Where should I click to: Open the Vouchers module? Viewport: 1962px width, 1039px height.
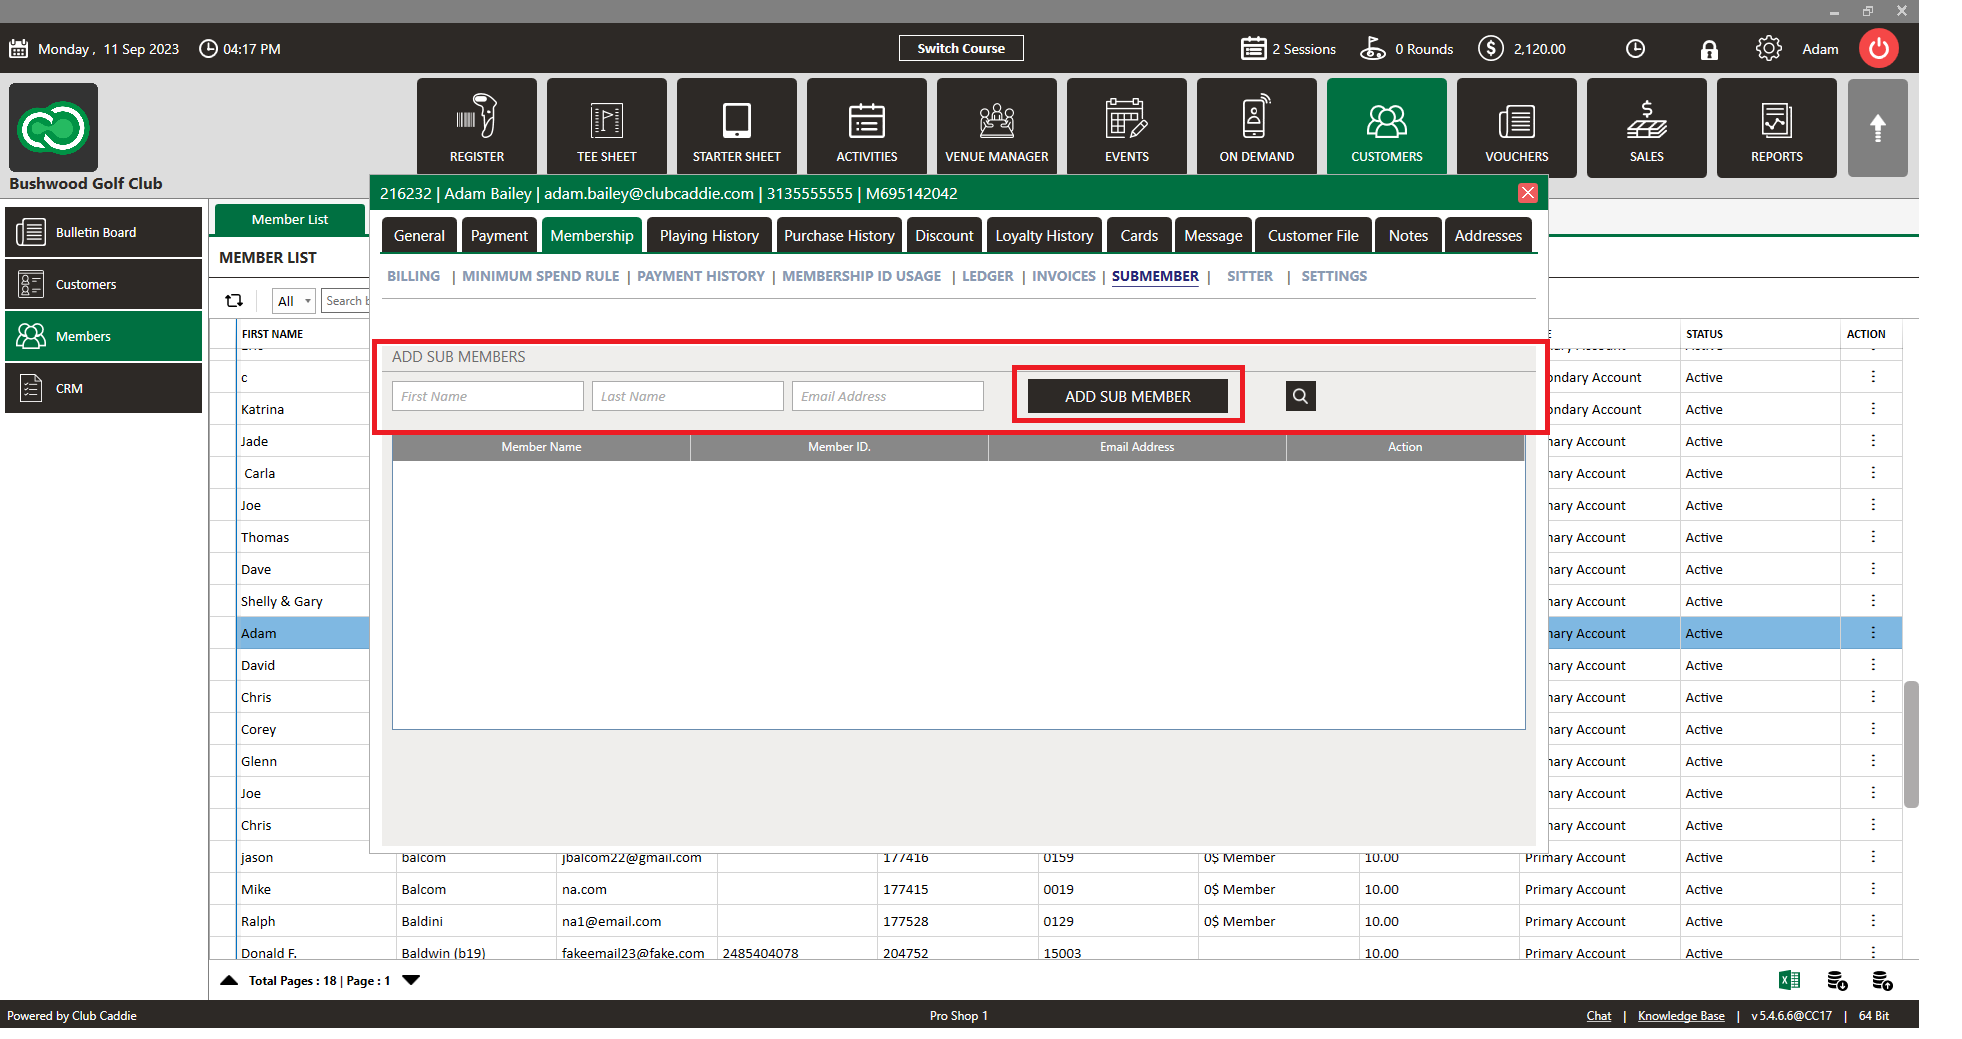point(1517,127)
